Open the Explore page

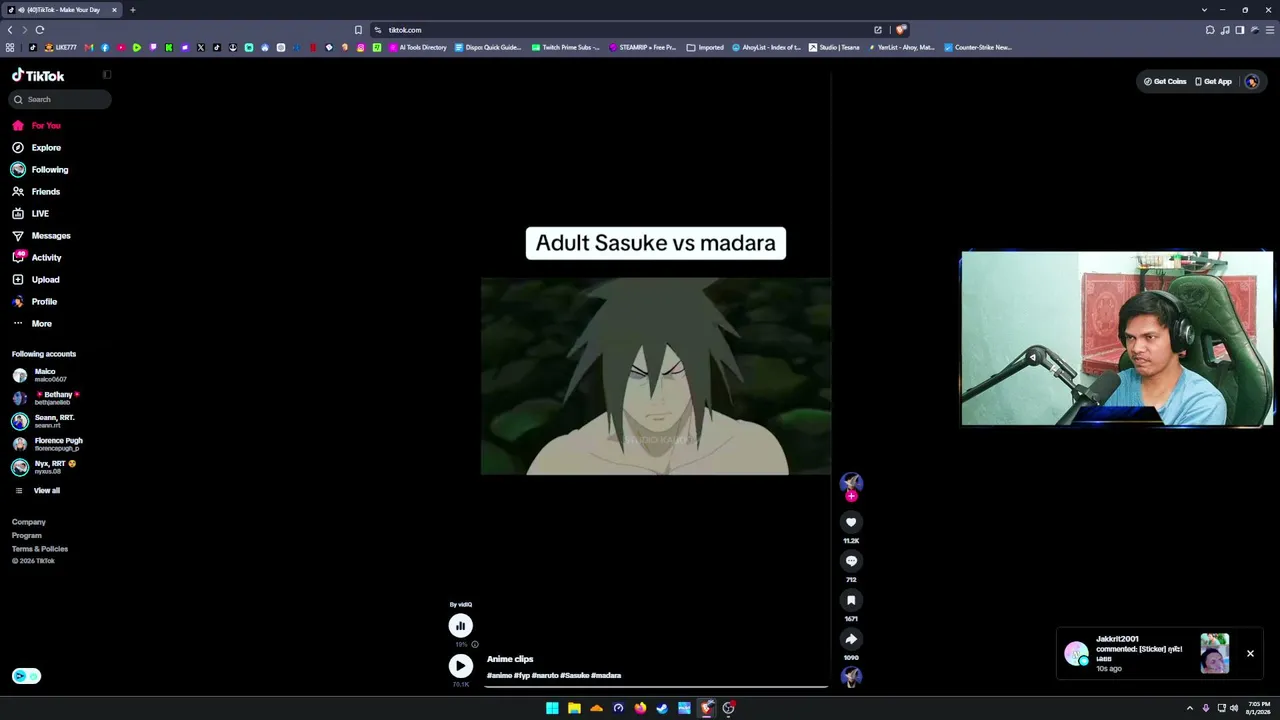tap(37, 148)
